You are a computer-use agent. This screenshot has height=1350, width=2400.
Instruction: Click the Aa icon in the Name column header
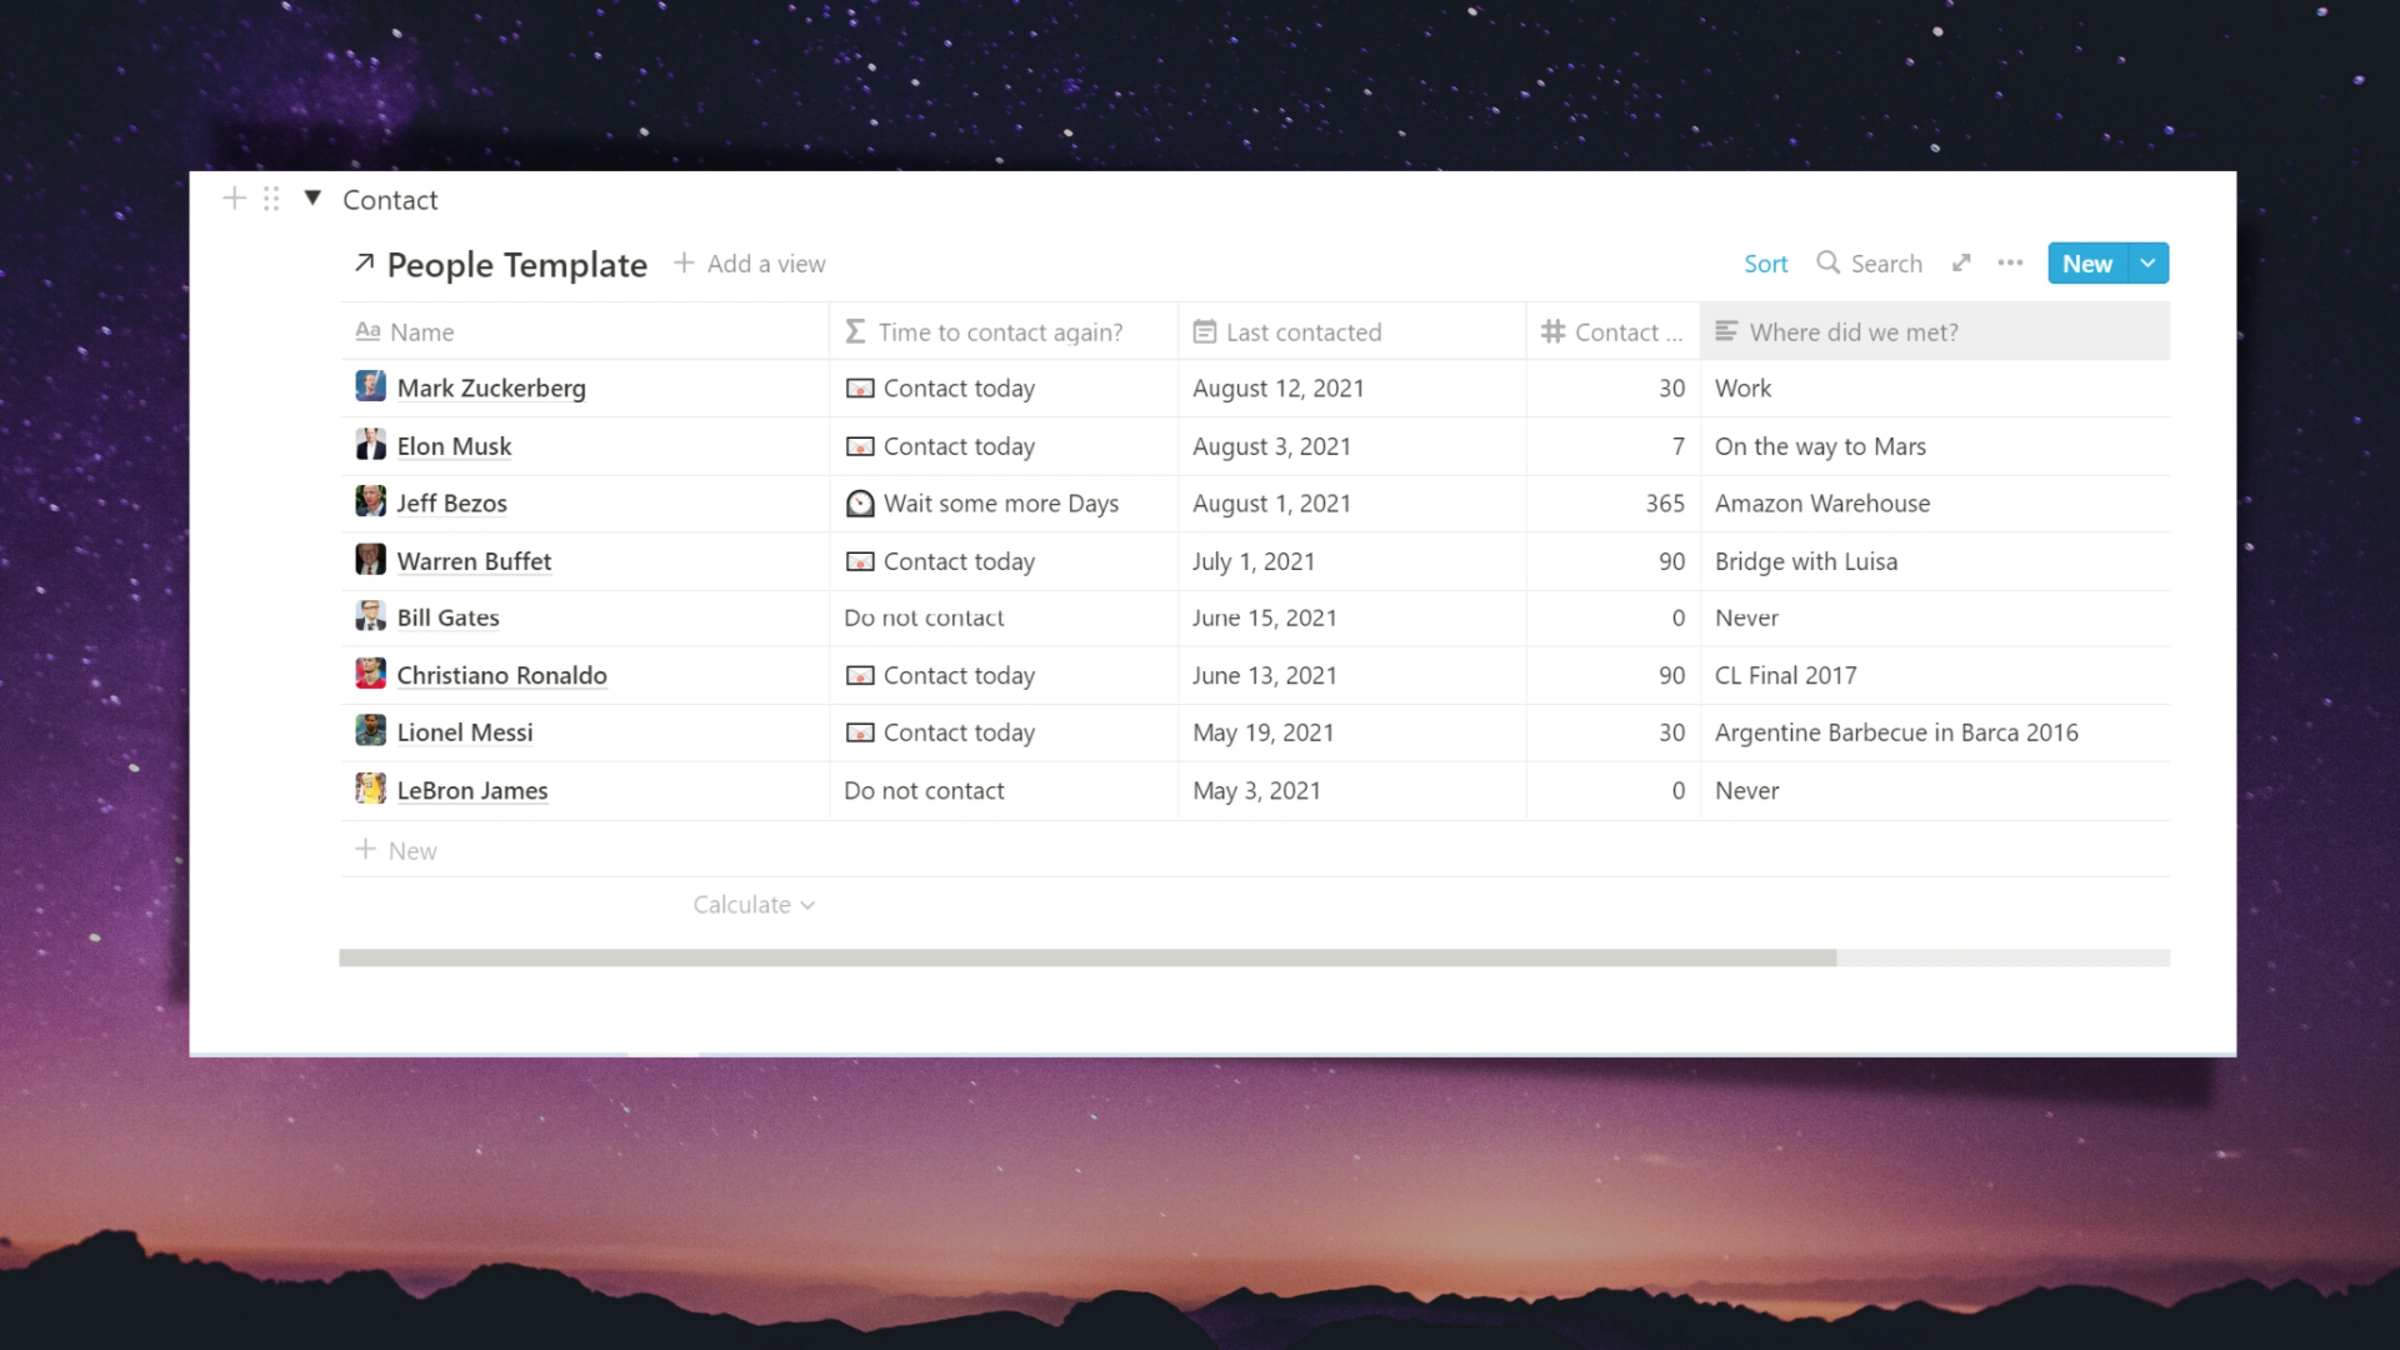tap(369, 331)
